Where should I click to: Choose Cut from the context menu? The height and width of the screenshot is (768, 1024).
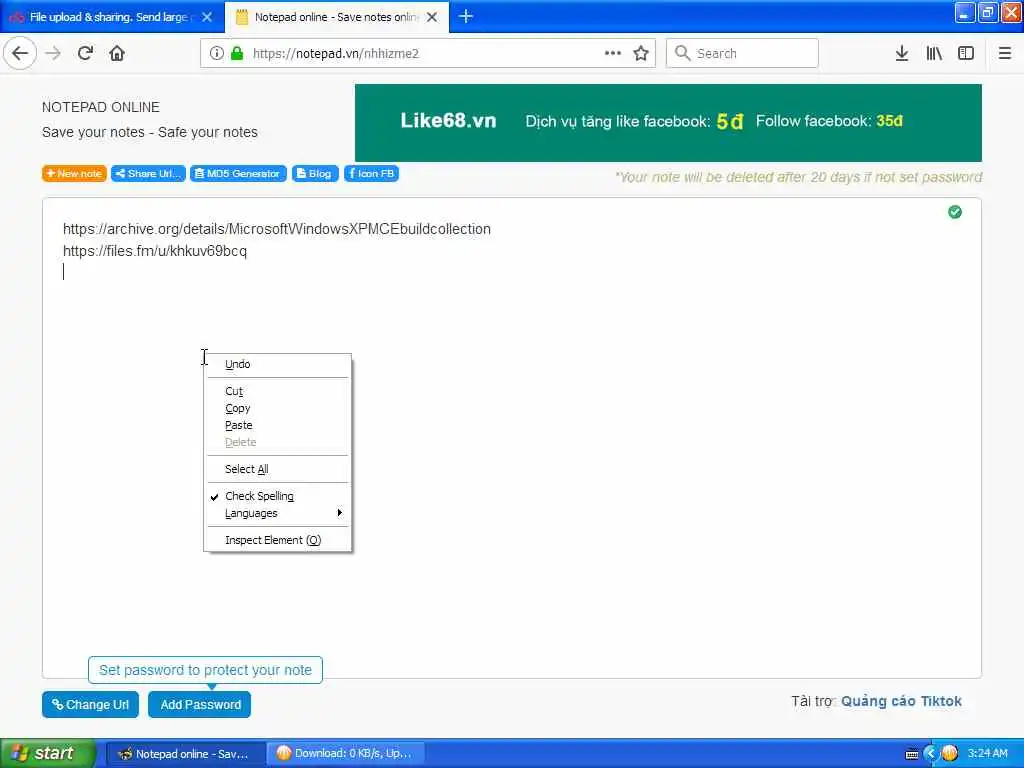278,391
